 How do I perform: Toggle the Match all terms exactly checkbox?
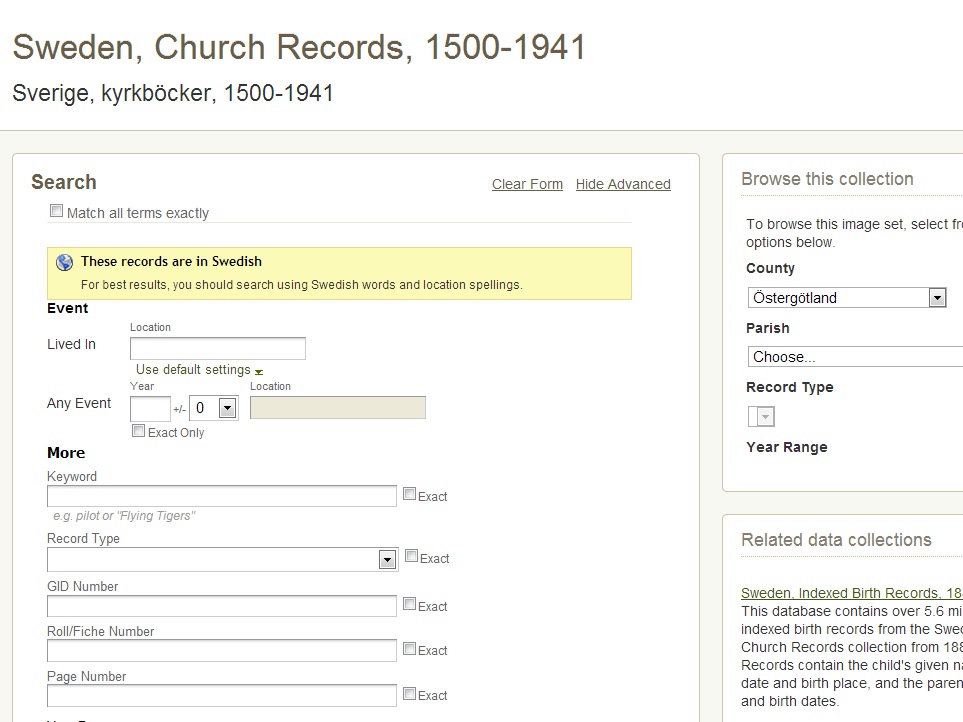(56, 210)
